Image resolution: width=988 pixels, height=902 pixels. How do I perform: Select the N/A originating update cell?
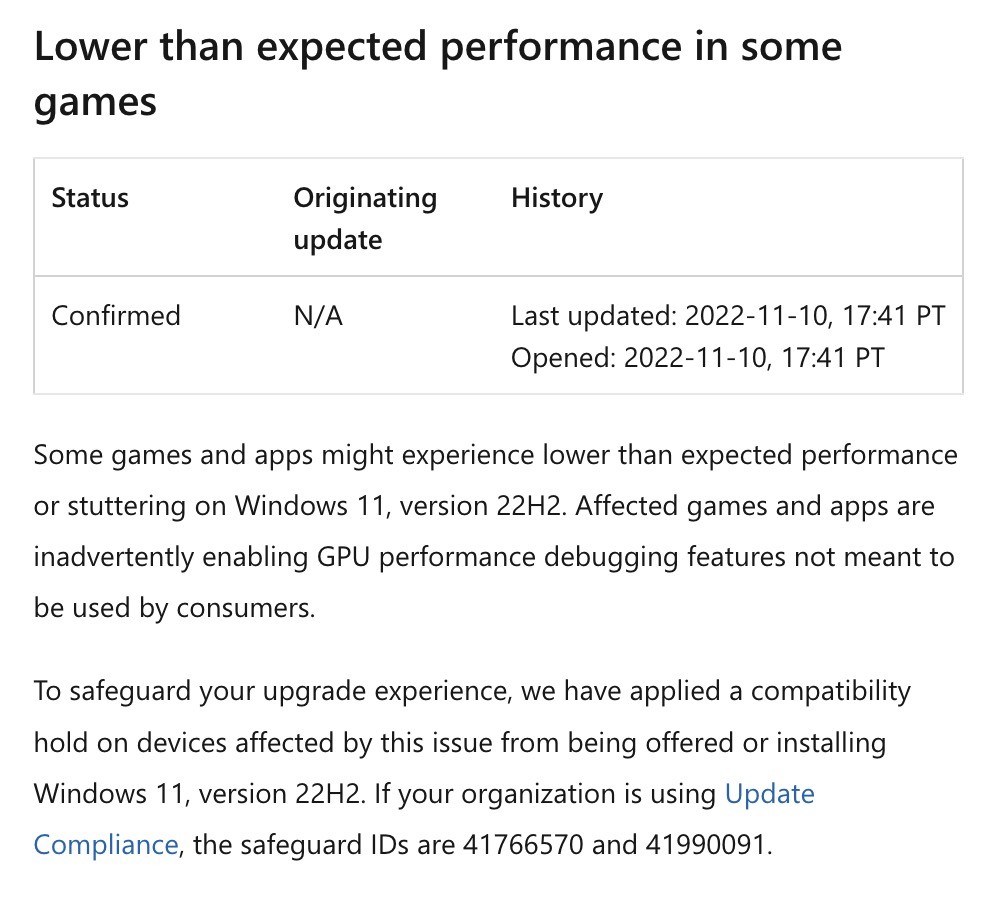pos(318,316)
